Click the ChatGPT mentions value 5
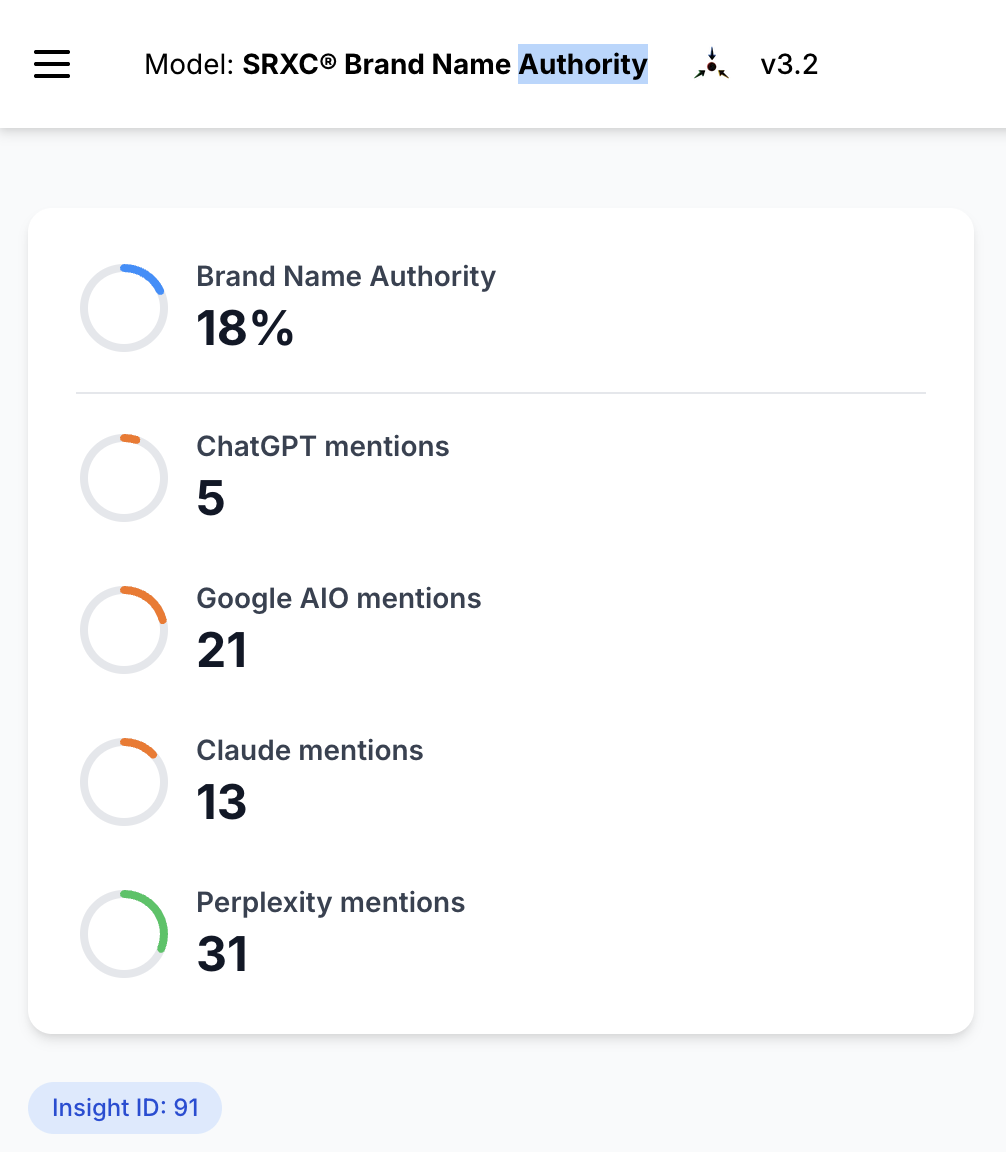Screen dimensions: 1006x1152 210,498
